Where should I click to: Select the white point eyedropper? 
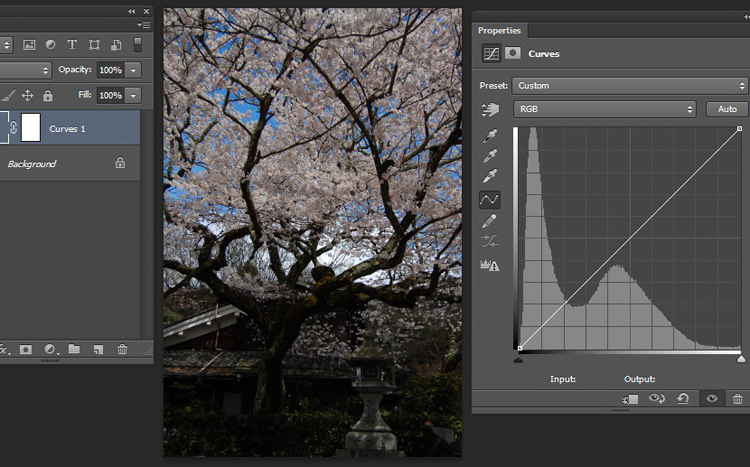[x=490, y=176]
